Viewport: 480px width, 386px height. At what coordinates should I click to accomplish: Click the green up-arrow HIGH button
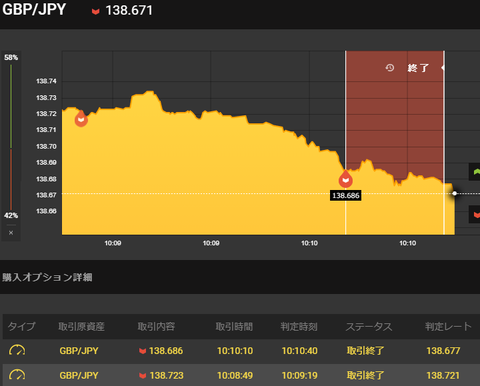pyautogui.click(x=476, y=171)
